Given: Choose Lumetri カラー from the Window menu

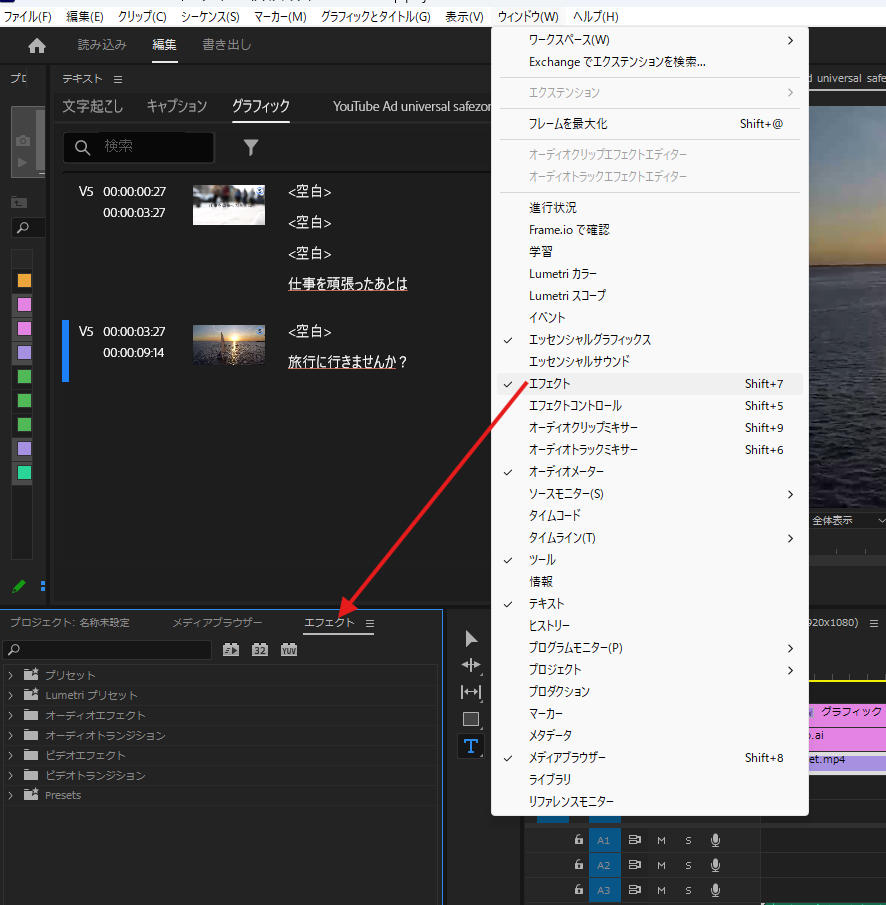Looking at the screenshot, I should 563,274.
